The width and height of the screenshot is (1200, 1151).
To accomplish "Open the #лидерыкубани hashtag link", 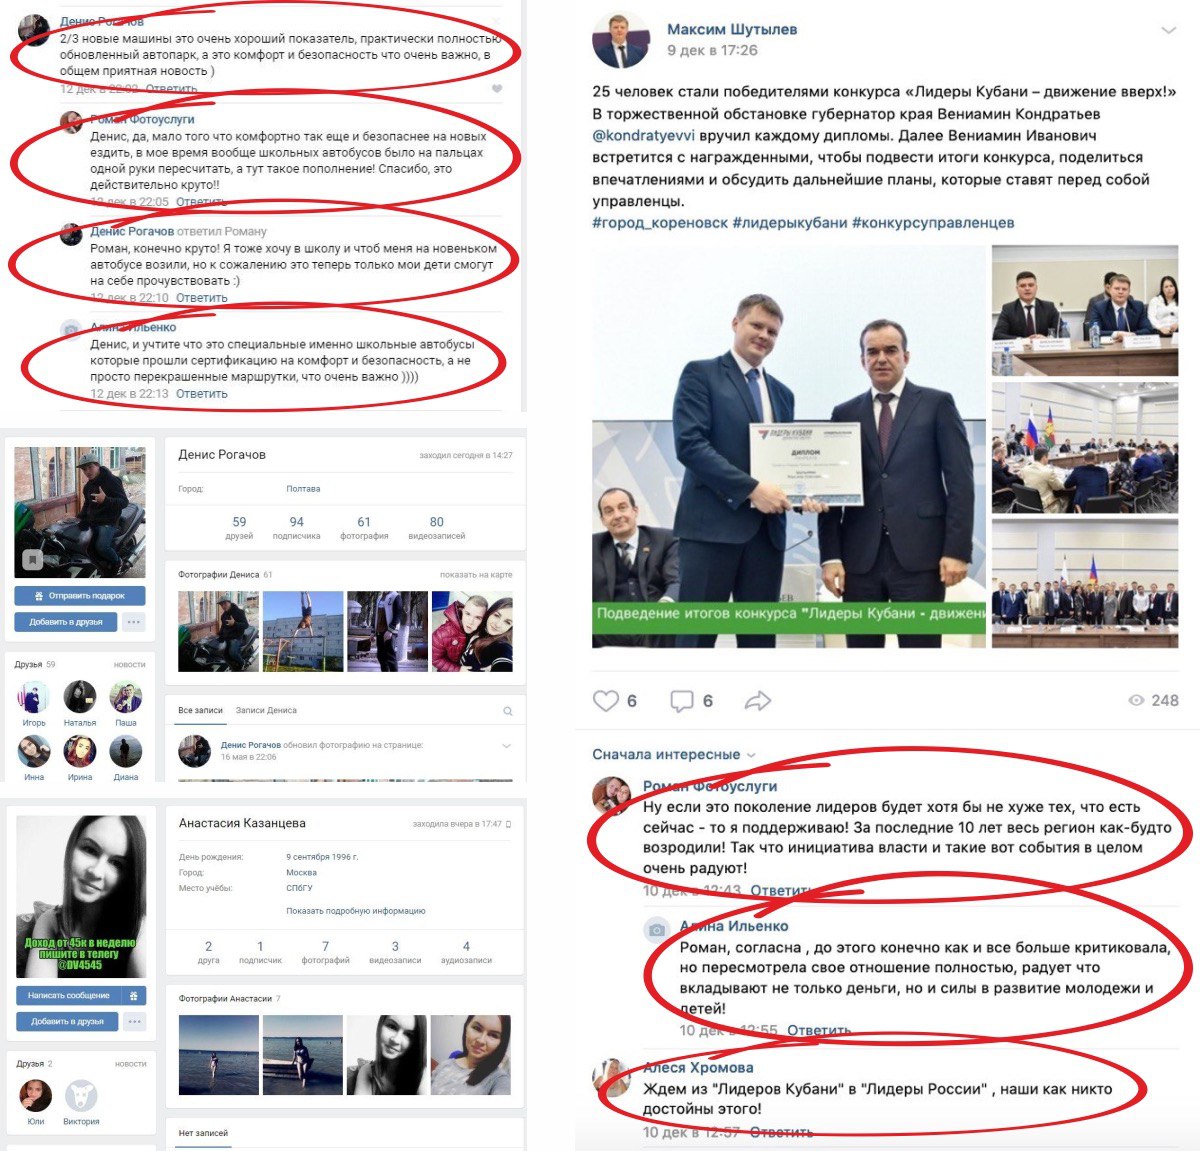I will [790, 223].
